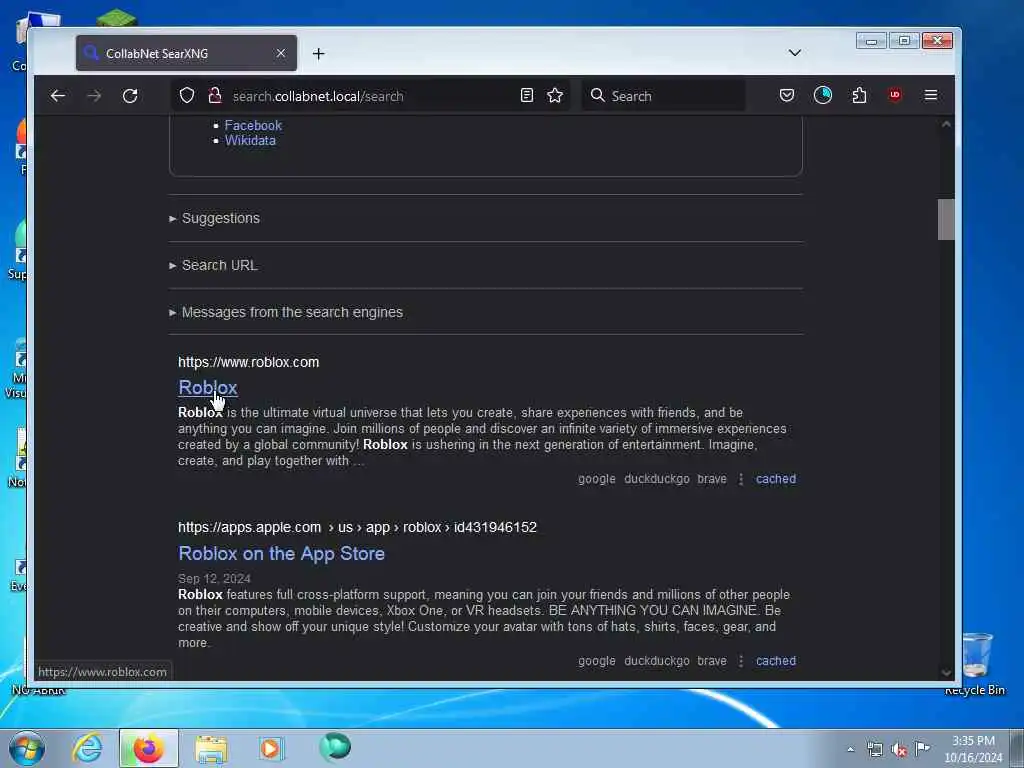Click the scrollbar up arrow
The width and height of the screenshot is (1024, 768).
(946, 124)
